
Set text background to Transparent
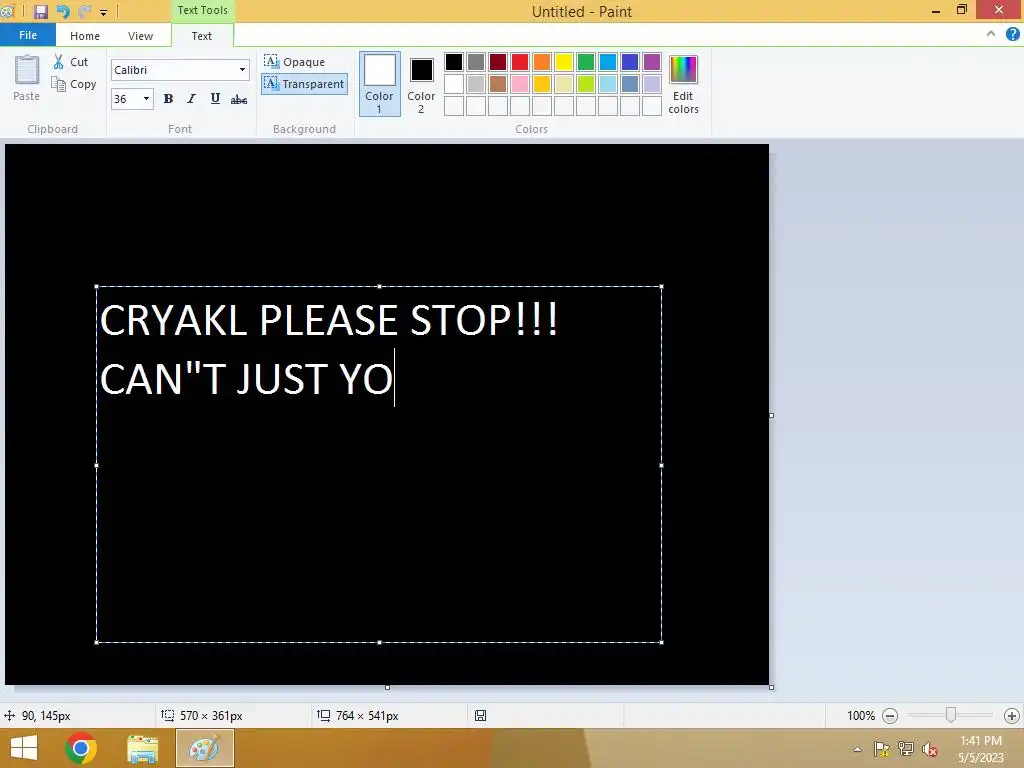[304, 84]
